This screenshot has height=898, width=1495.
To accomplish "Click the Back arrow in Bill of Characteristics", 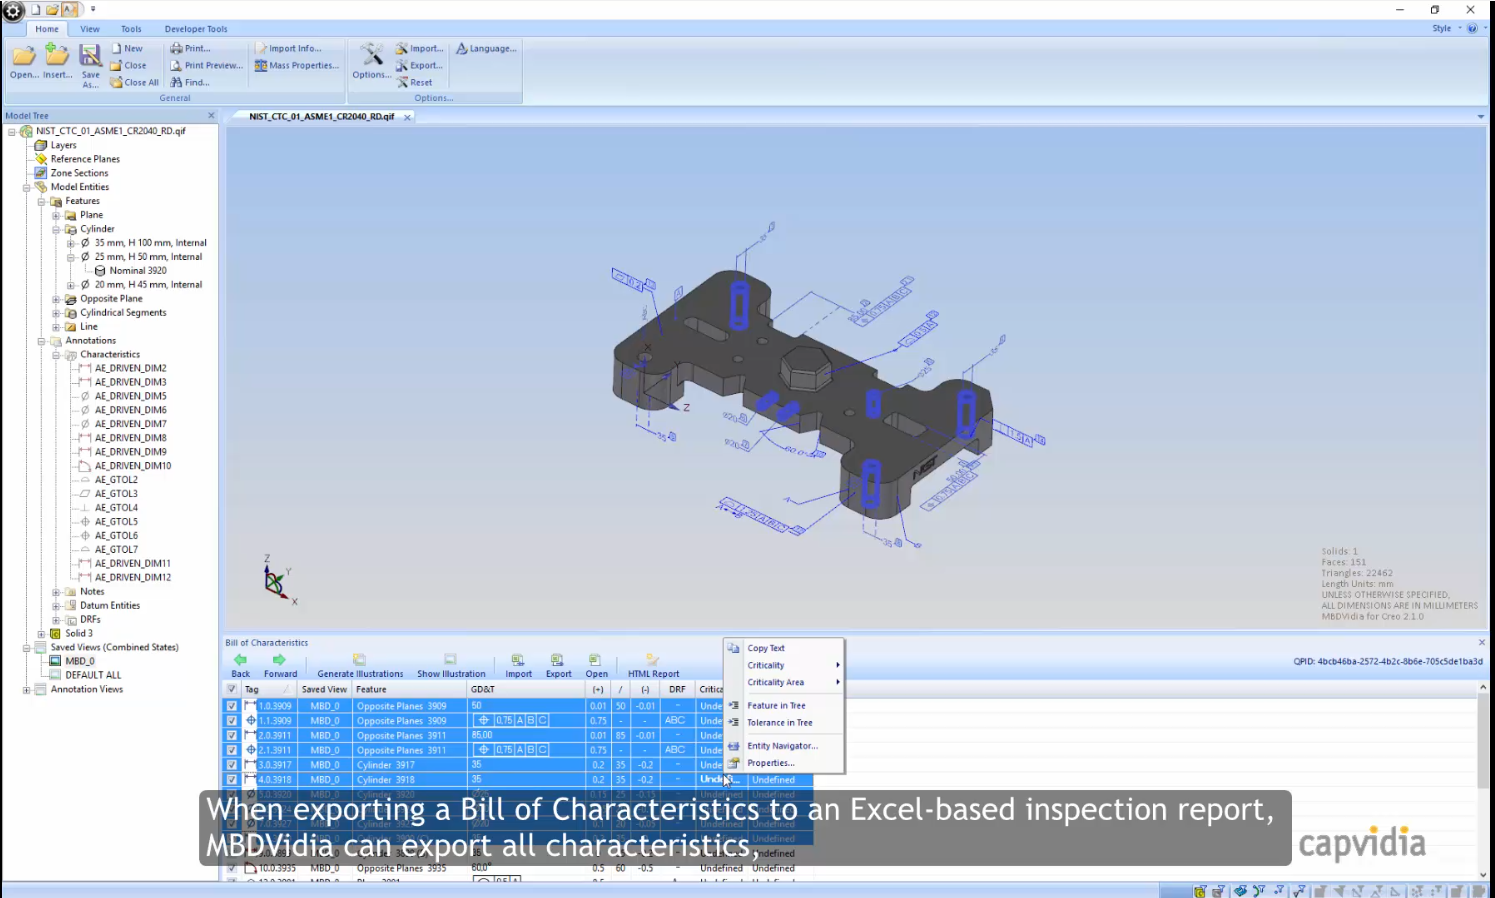I will 240,660.
